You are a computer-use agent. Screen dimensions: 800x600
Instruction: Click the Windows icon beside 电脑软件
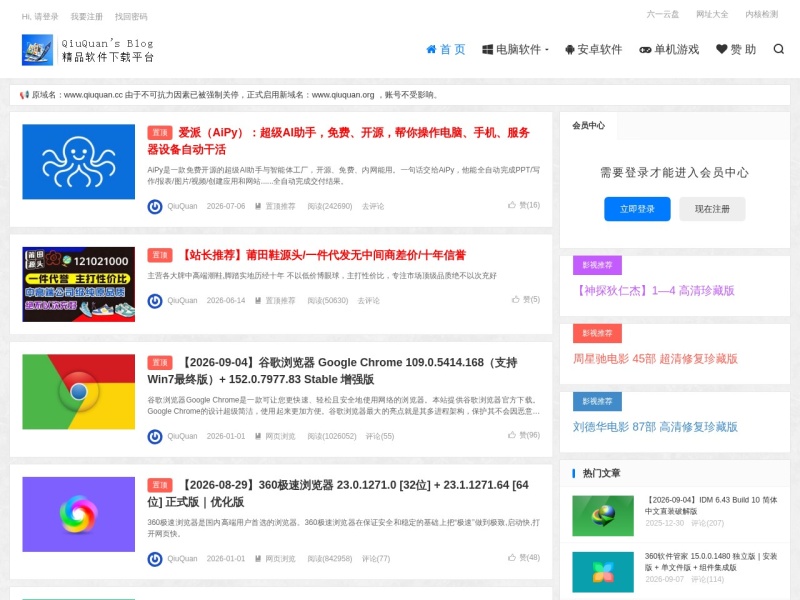point(487,49)
